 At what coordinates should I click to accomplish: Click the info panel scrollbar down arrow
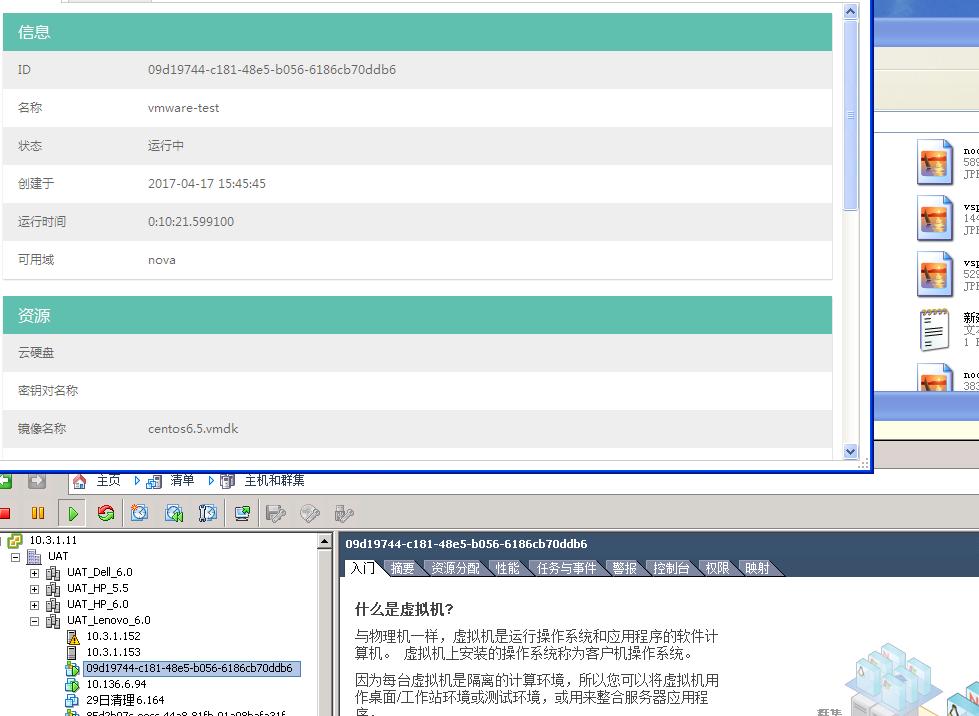tap(851, 451)
